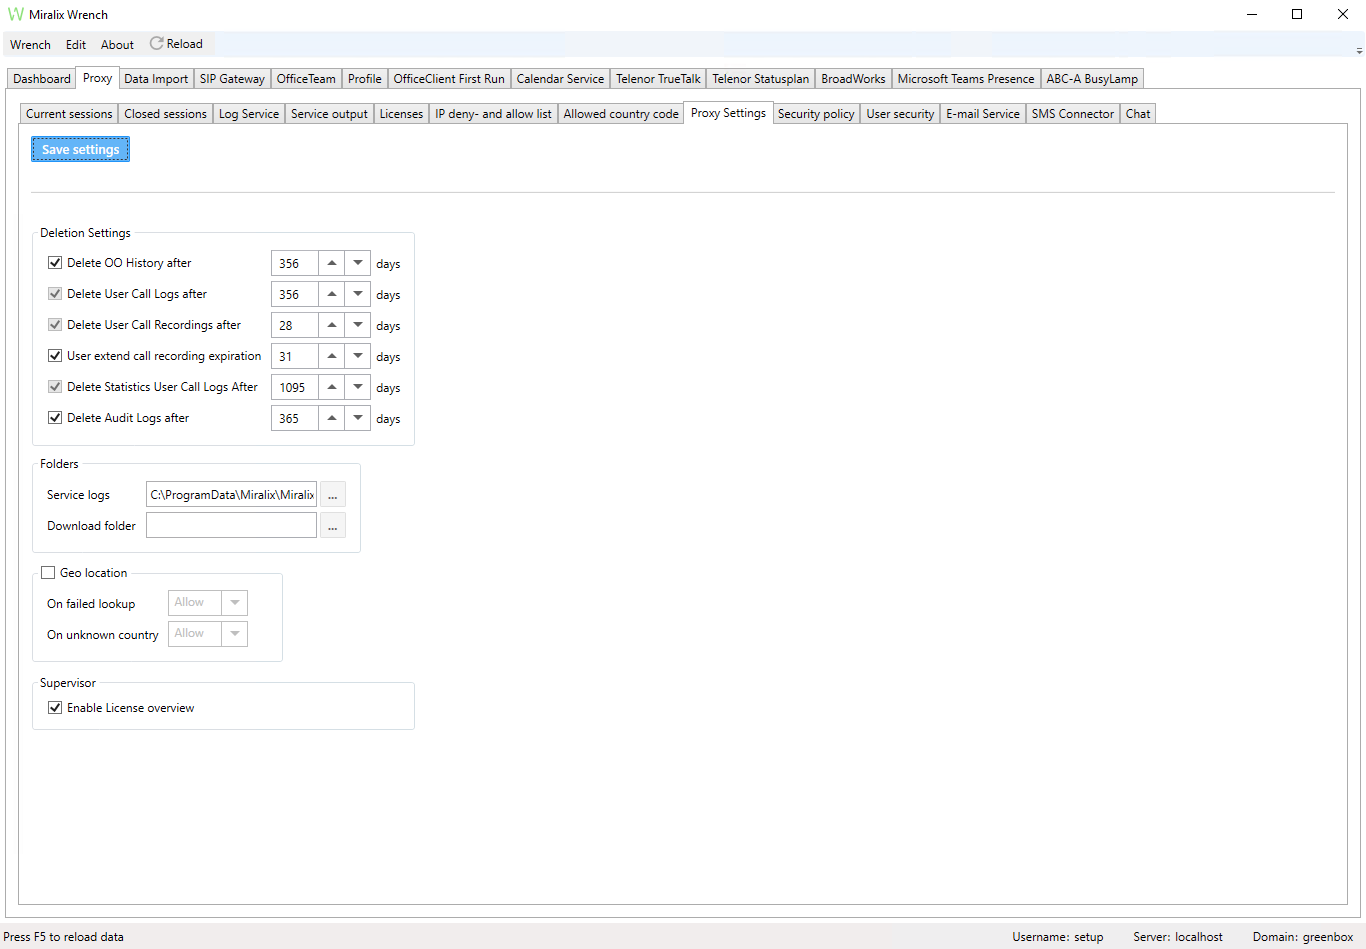The image size is (1366, 949).
Task: Open the Microsoft Teams Presence tab
Action: (x=966, y=79)
